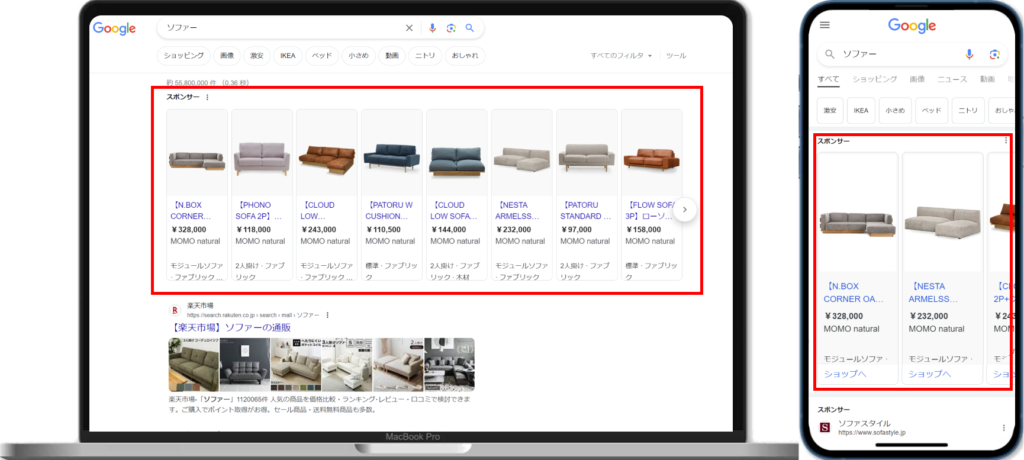The width and height of the screenshot is (1024, 460).
Task: Tap the ソファスタイル favicon on the phone
Action: 825,428
